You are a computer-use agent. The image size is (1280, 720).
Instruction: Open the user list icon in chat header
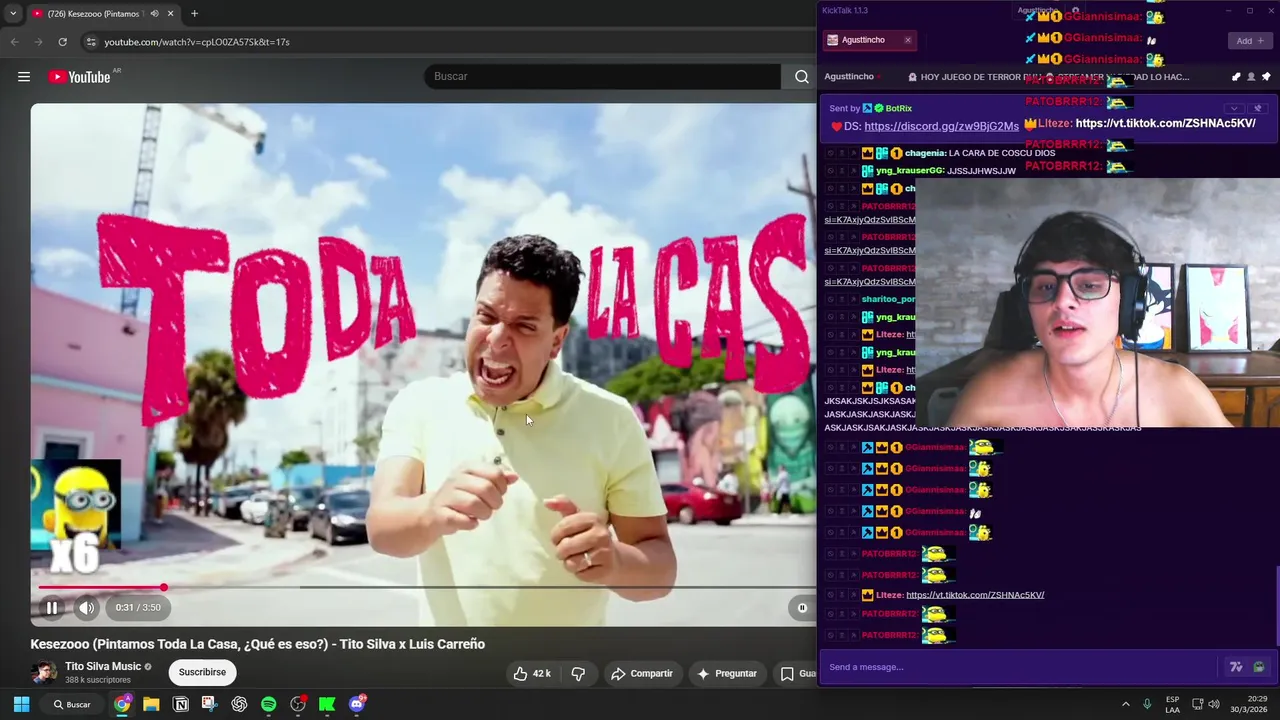[x=1251, y=77]
